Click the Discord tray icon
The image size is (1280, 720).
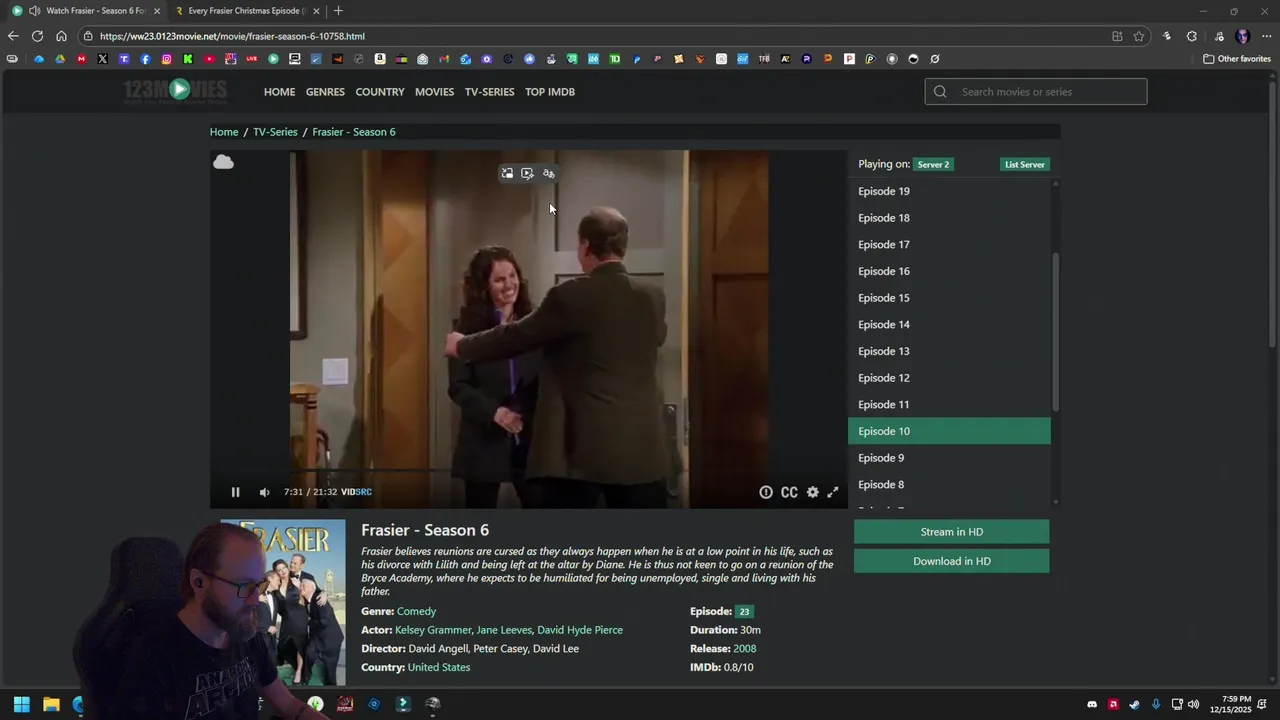(1092, 704)
